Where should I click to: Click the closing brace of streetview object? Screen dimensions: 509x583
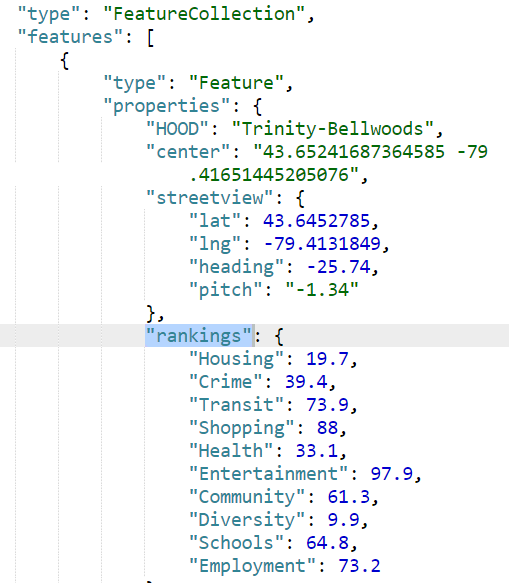coord(151,313)
